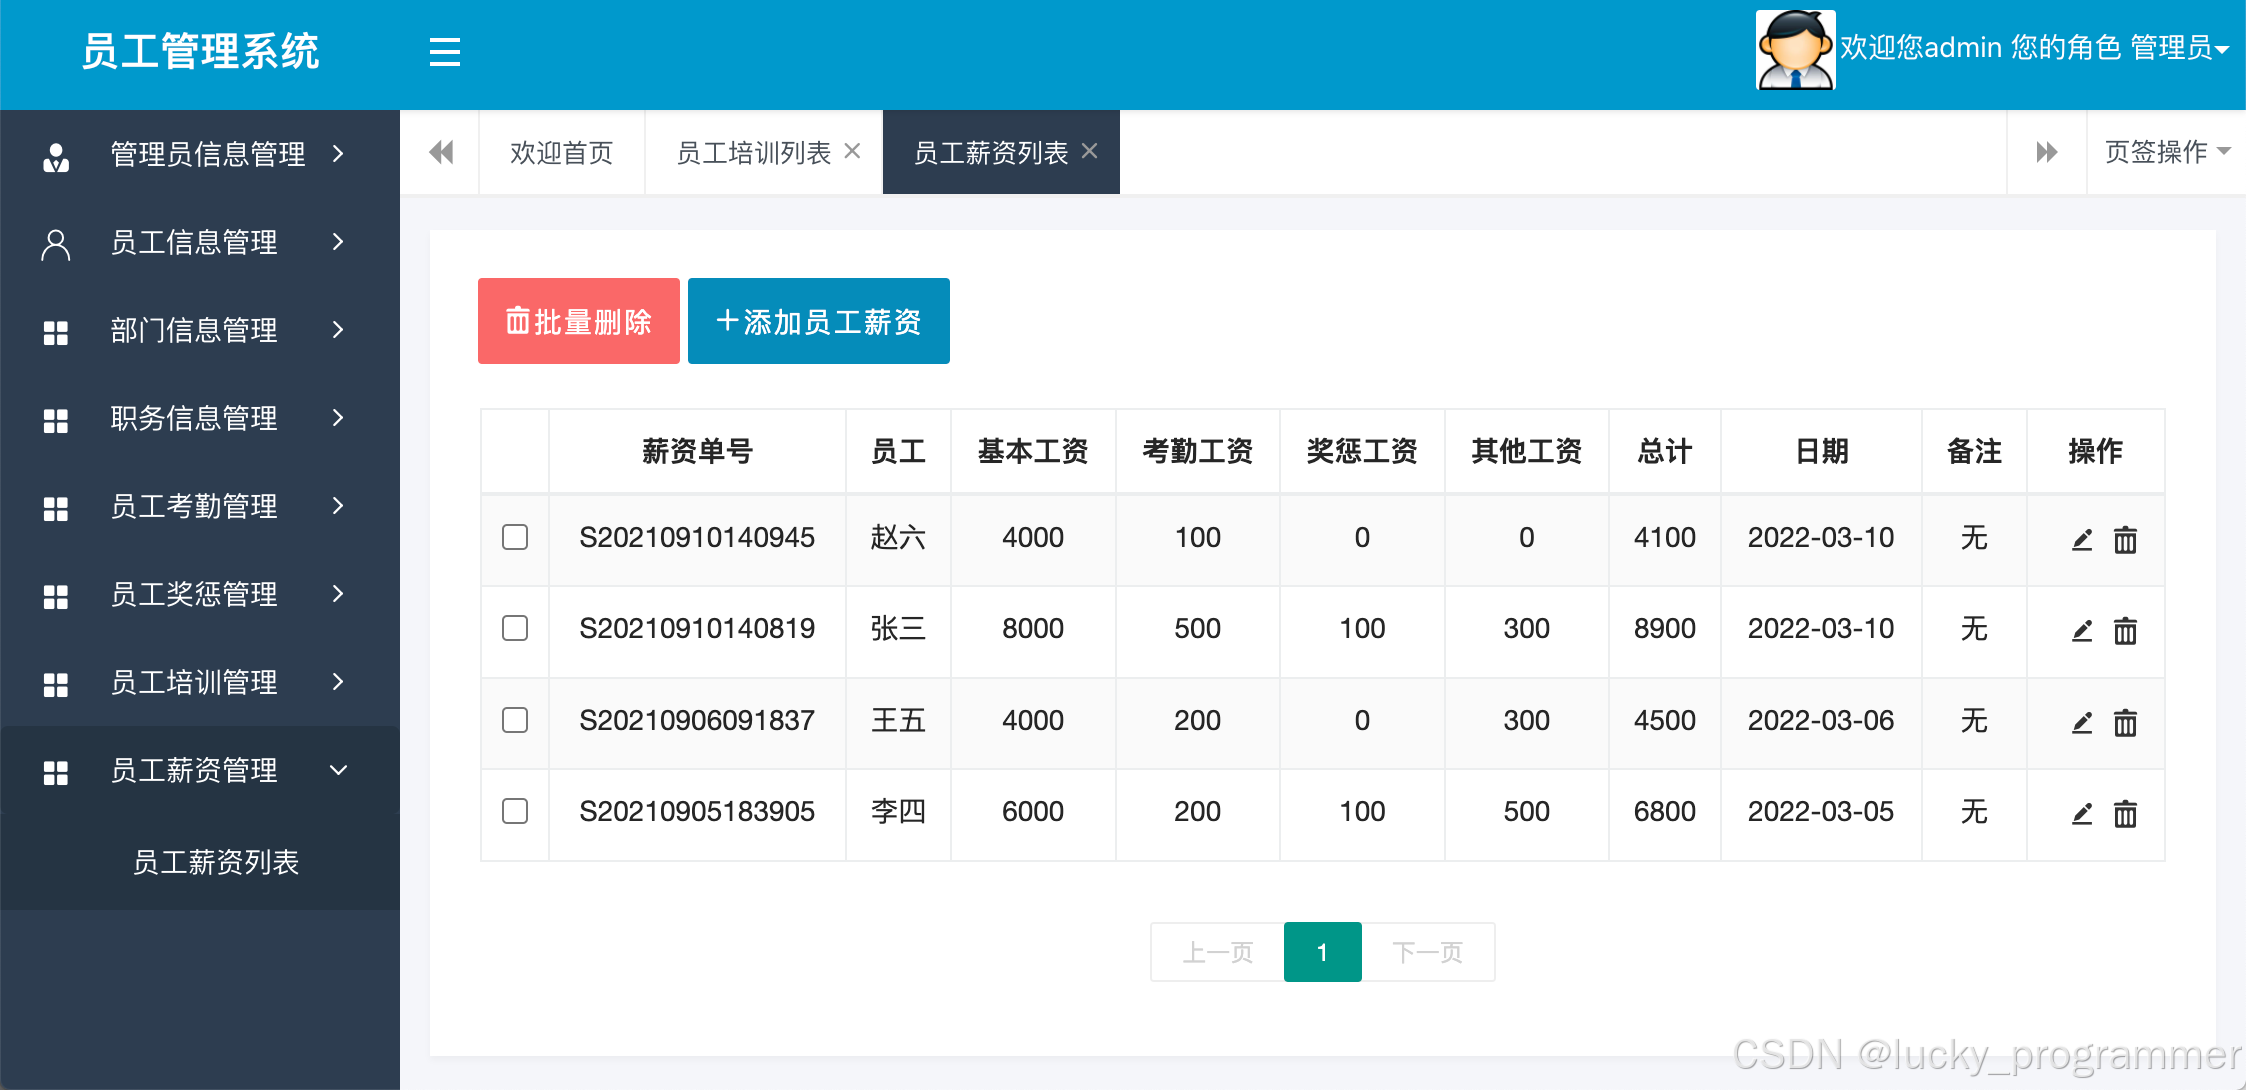Switch to the 欢迎首页 tab
Image resolution: width=2246 pixels, height=1090 pixels.
tap(561, 153)
